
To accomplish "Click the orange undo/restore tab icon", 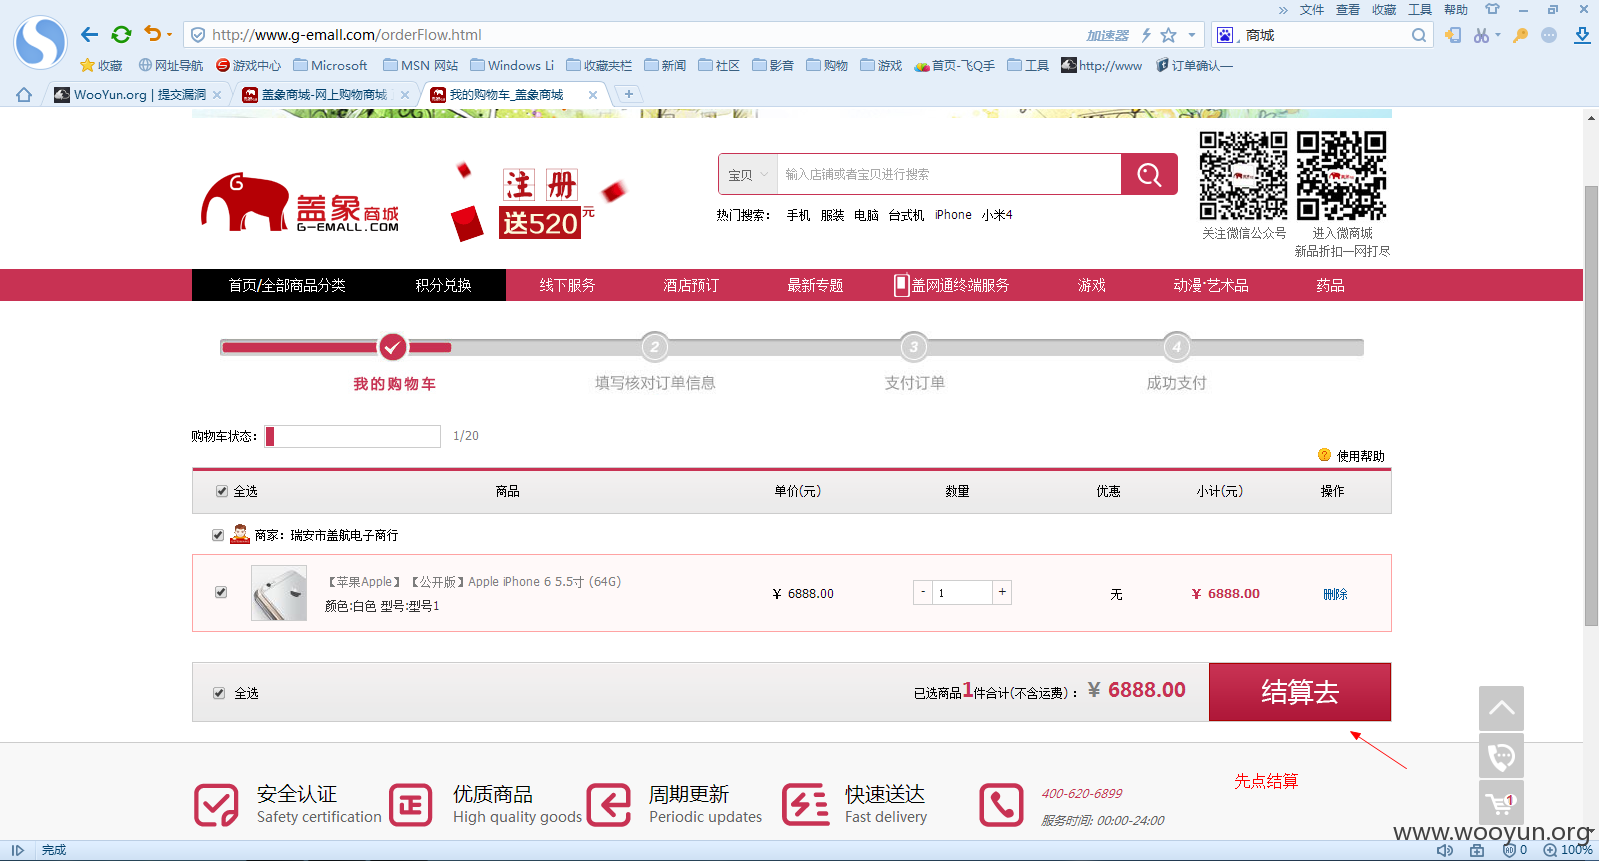I will coord(152,34).
